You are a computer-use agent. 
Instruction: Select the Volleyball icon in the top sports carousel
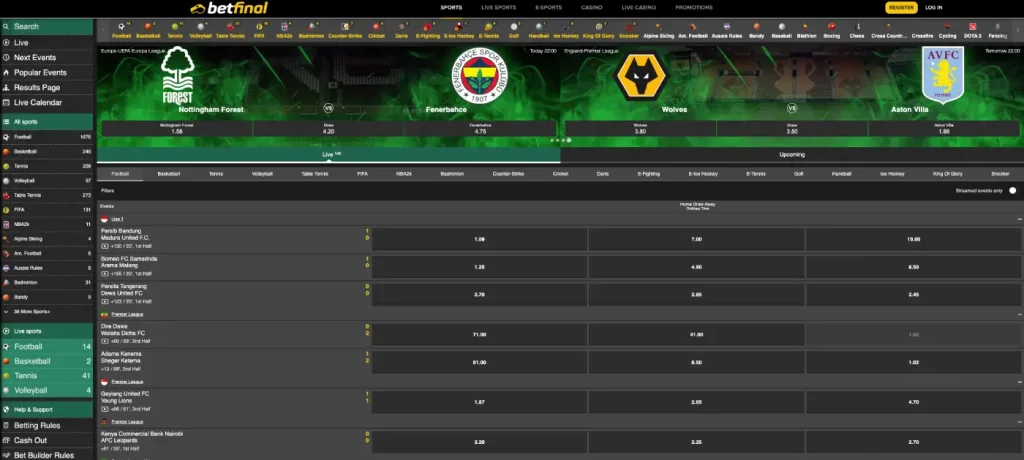pos(200,31)
